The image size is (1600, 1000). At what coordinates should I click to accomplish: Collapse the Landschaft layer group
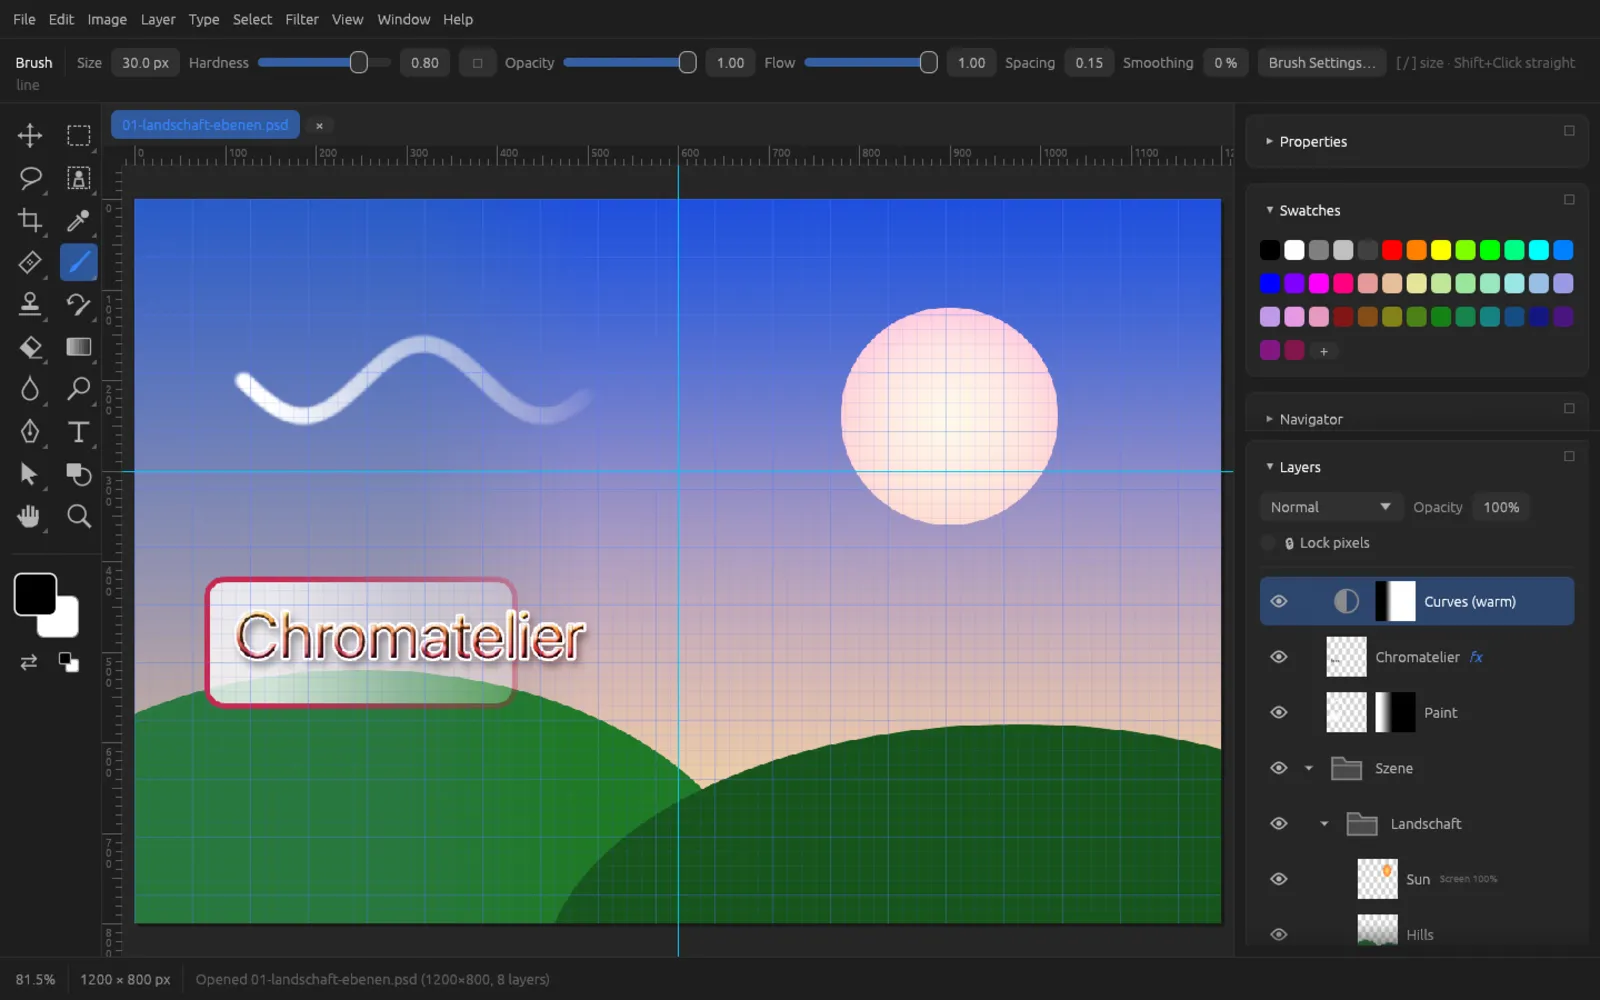pos(1324,824)
